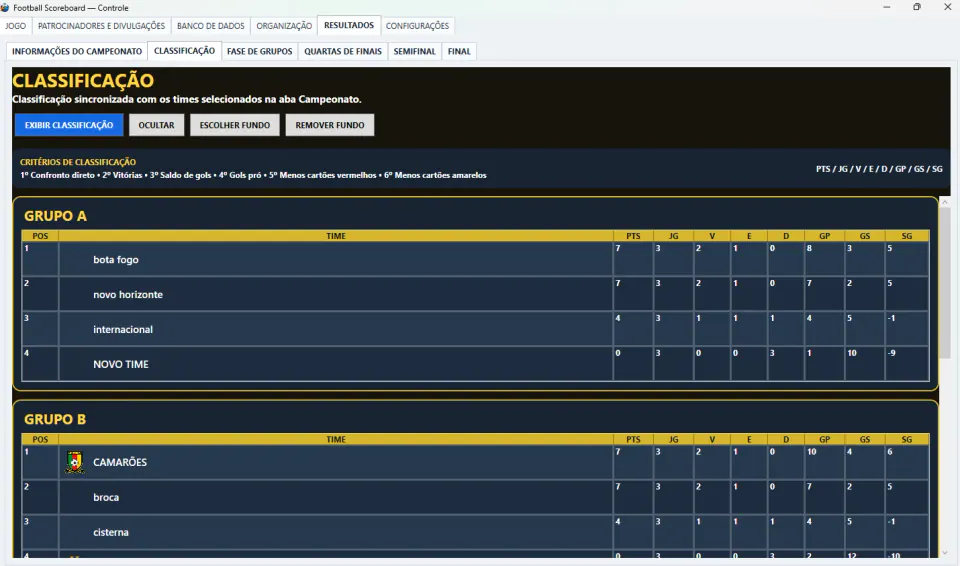Go to Quartas de Finais sub-tab
Viewport: 960px width, 566px height.
click(x=343, y=51)
